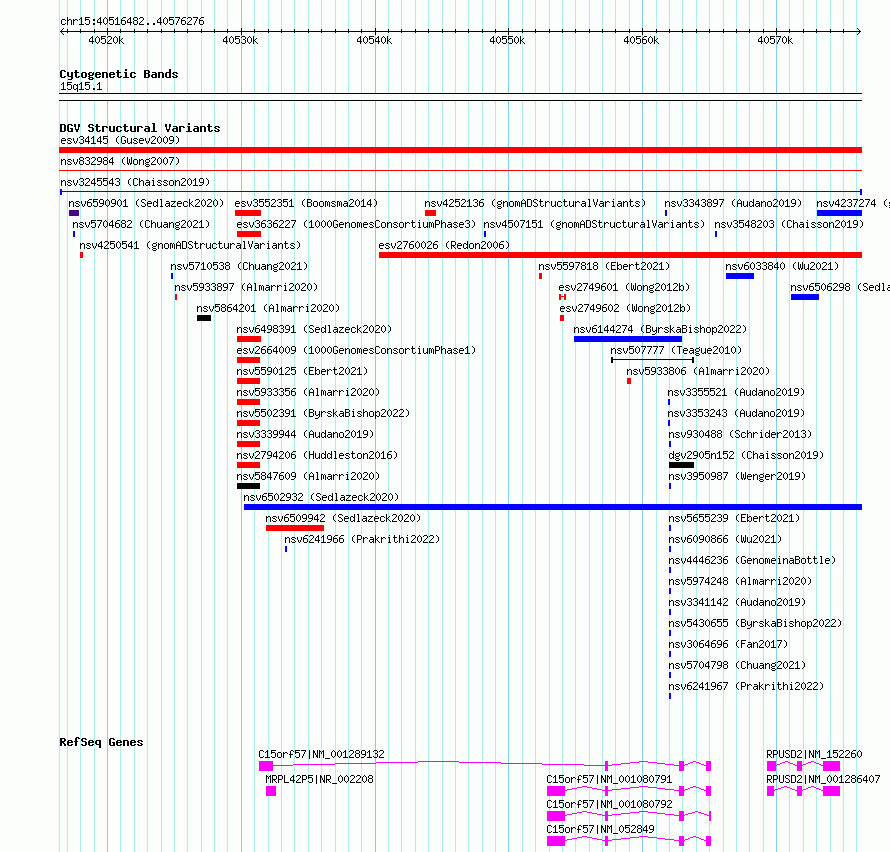Viewport: 890px width, 852px height.
Task: Open C15orf57|NM_052849 transcript label
Action: tap(600, 829)
